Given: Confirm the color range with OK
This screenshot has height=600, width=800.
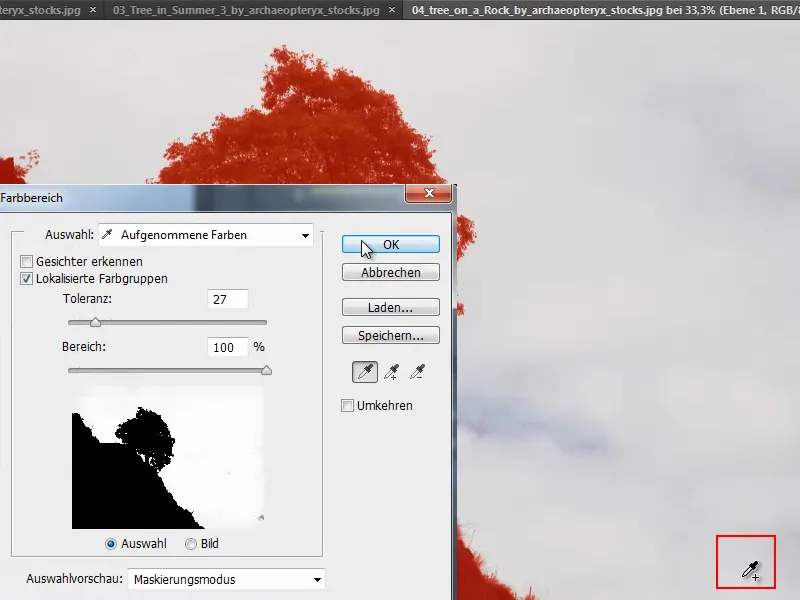Looking at the screenshot, I should point(391,244).
